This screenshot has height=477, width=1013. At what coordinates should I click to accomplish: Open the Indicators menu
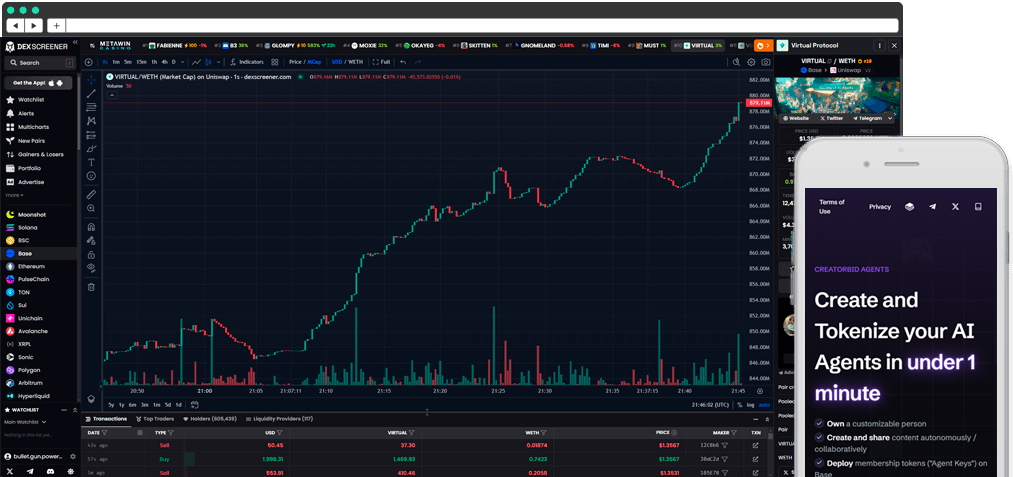coord(246,62)
